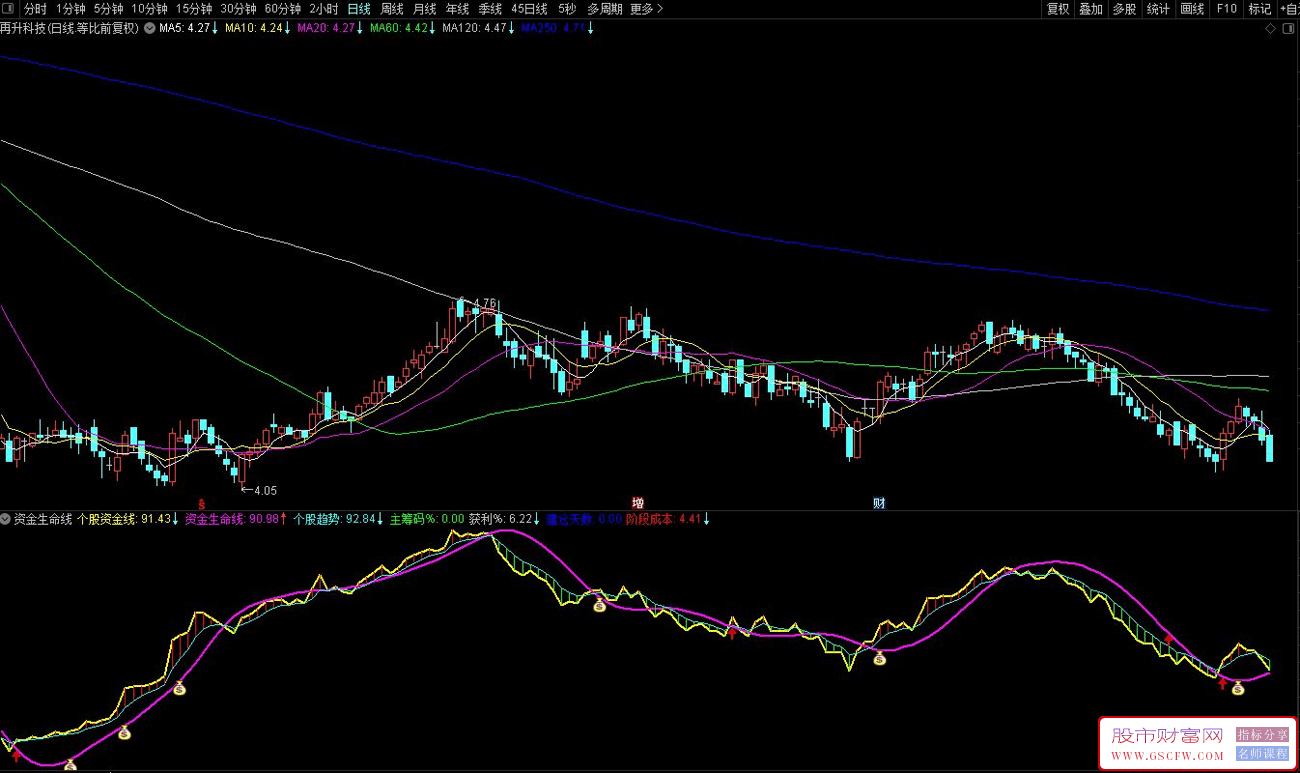Image resolution: width=1300 pixels, height=773 pixels.
Task: Open the main chart indicator dropdown circle
Action: tap(150, 28)
